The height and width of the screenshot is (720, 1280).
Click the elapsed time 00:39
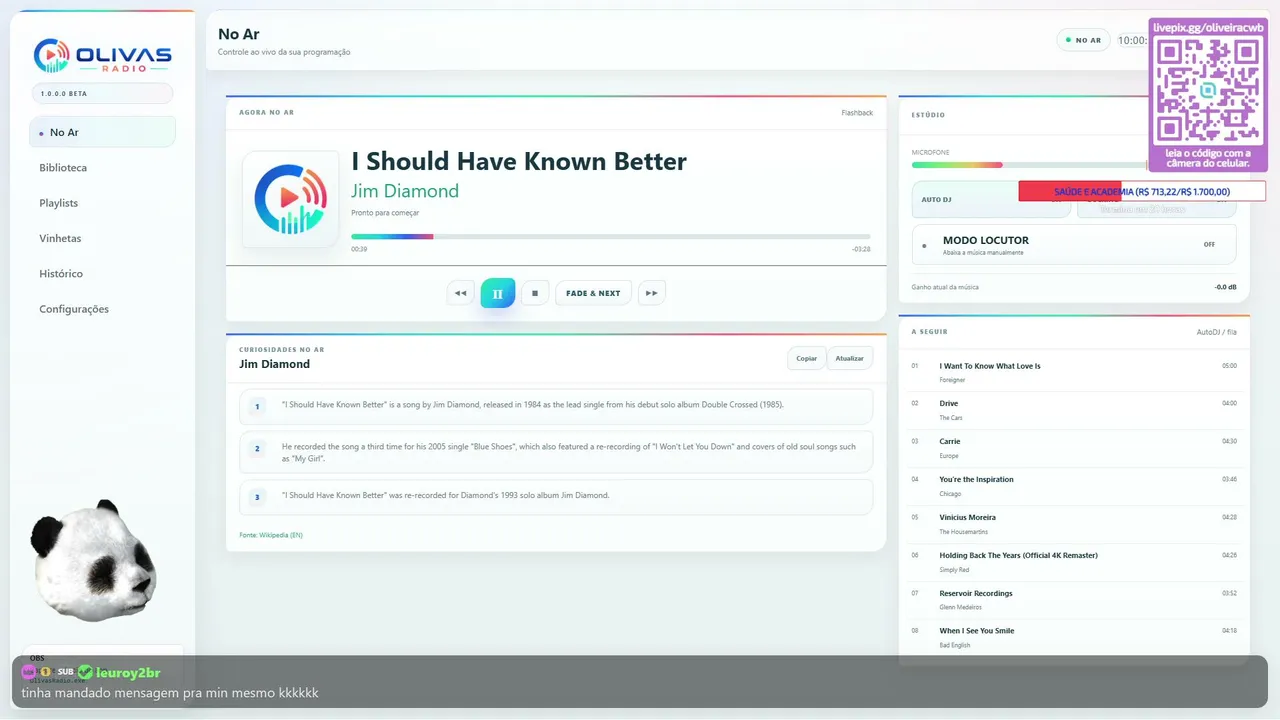click(359, 249)
